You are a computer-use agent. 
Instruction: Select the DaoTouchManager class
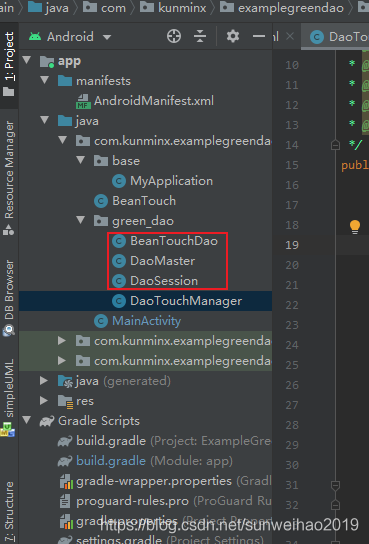click(186, 301)
